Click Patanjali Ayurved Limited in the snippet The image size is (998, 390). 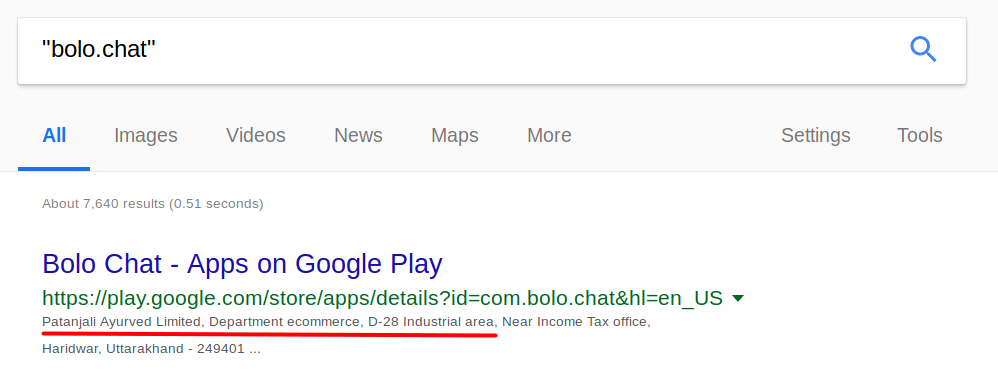(x=121, y=322)
